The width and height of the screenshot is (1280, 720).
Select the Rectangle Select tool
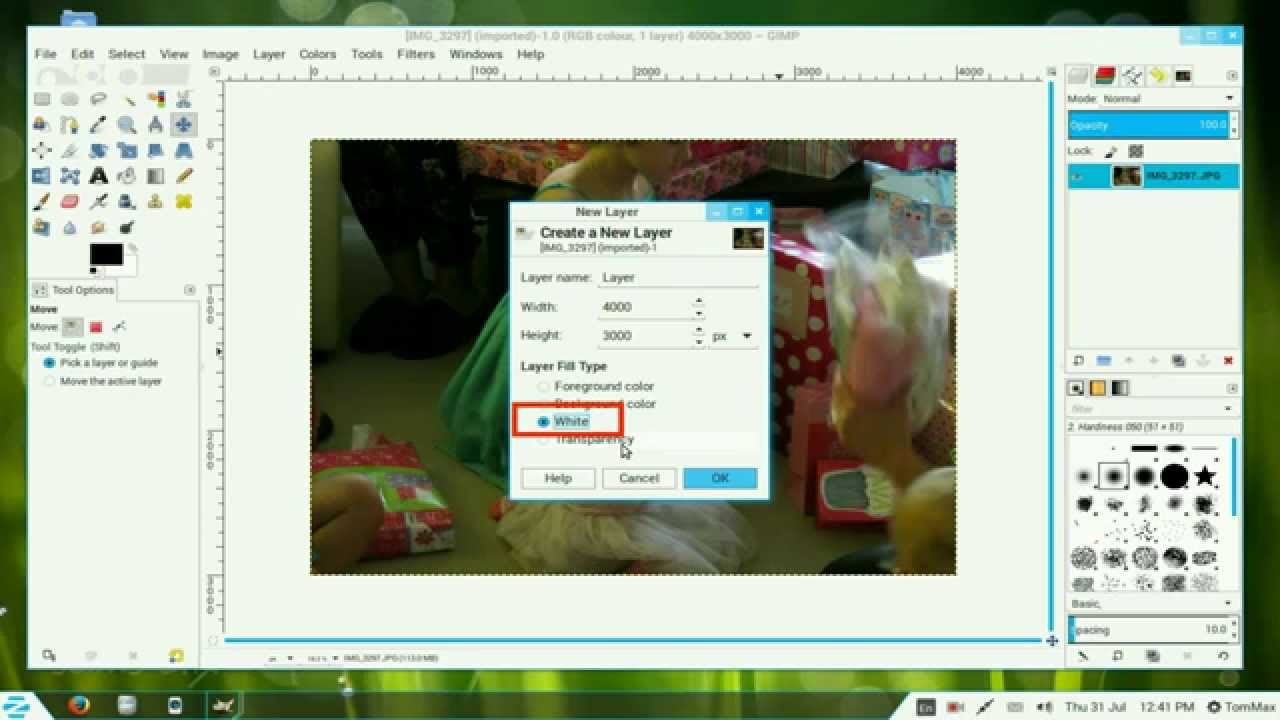(x=42, y=99)
